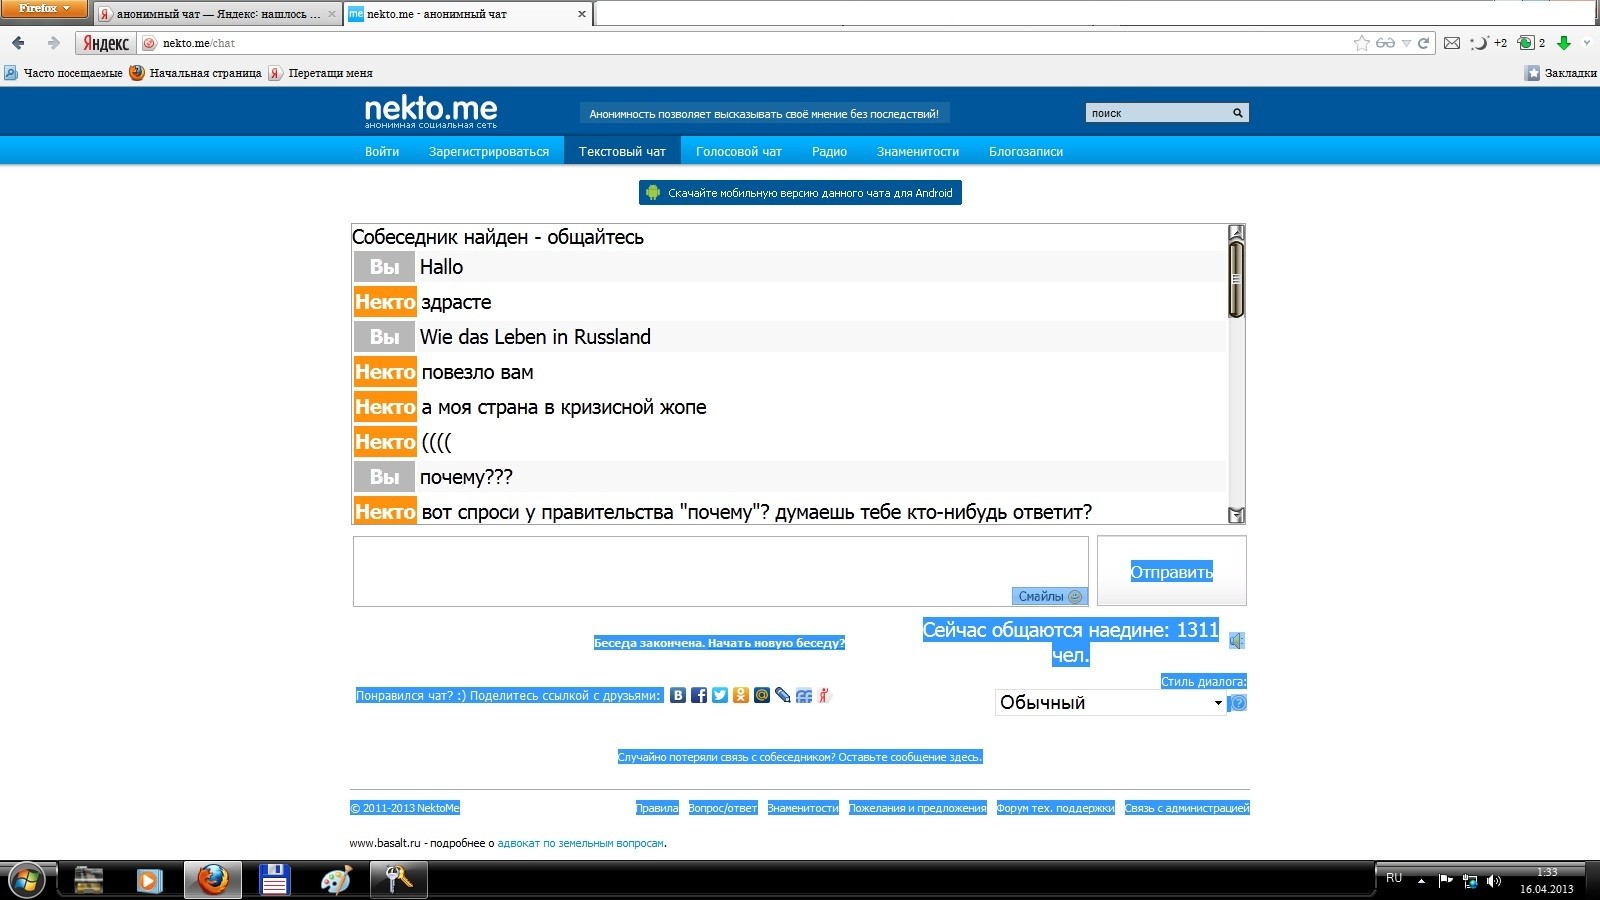1600x900 pixels.
Task: Click the Android robot icon in download banner
Action: [x=653, y=193]
